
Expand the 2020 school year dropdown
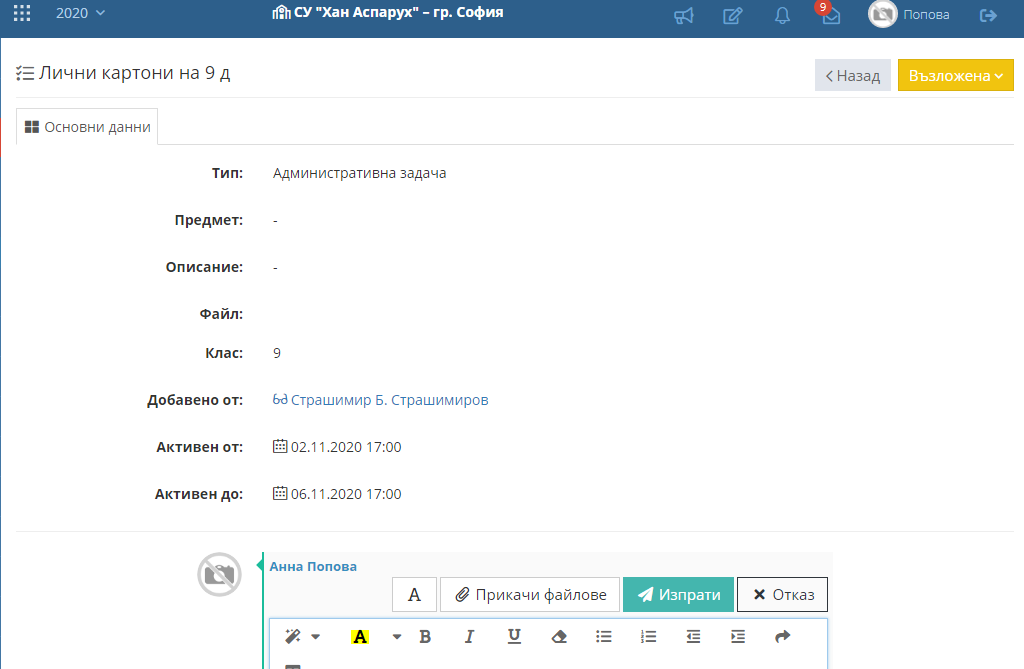click(80, 14)
